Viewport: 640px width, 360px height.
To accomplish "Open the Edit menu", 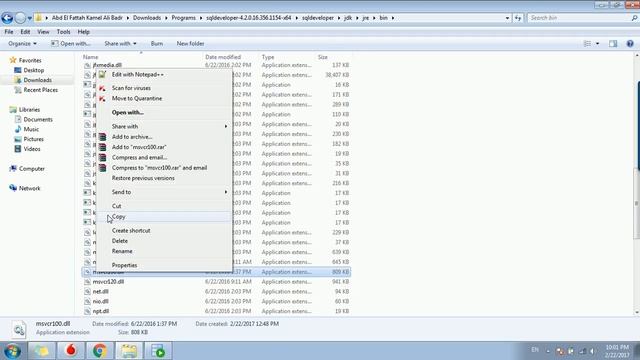I will 25,32.
